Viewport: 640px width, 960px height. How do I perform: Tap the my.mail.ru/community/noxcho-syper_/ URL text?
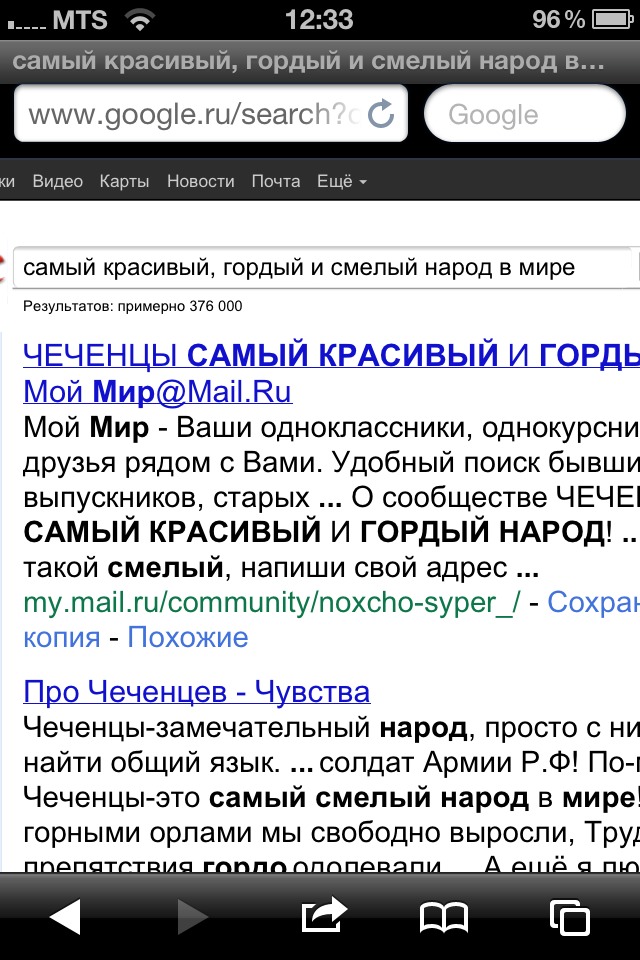click(x=272, y=603)
